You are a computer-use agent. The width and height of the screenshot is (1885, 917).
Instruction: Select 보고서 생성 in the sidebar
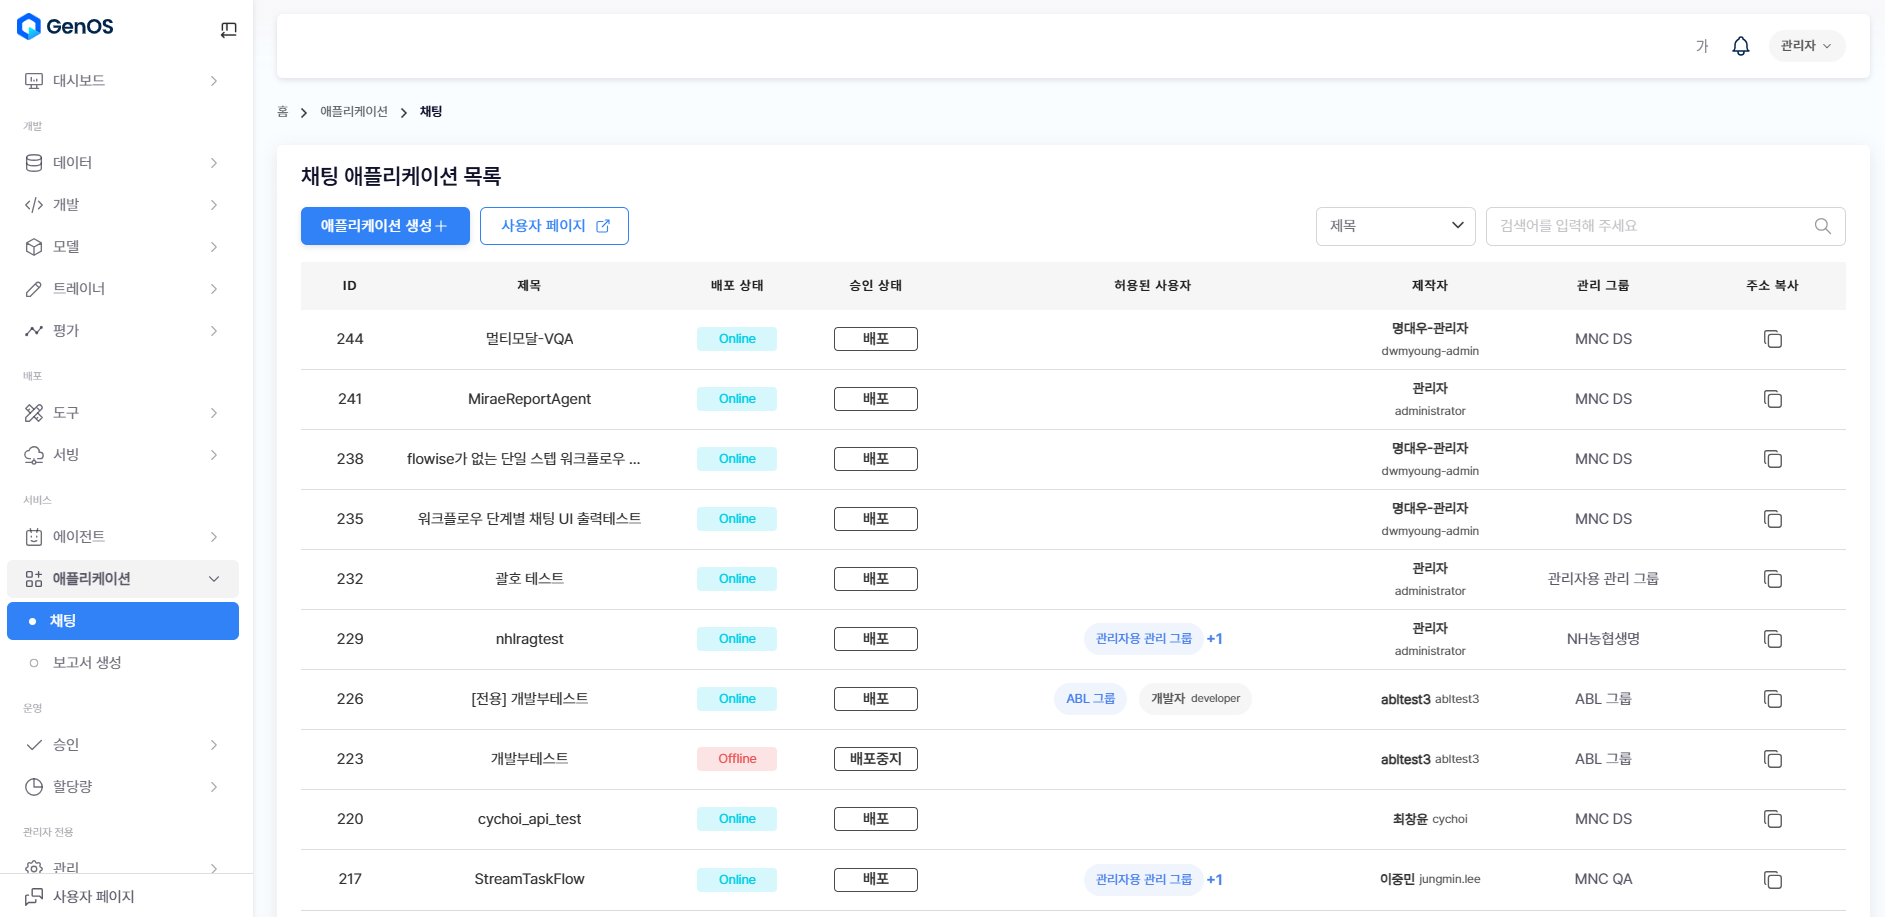pos(87,663)
